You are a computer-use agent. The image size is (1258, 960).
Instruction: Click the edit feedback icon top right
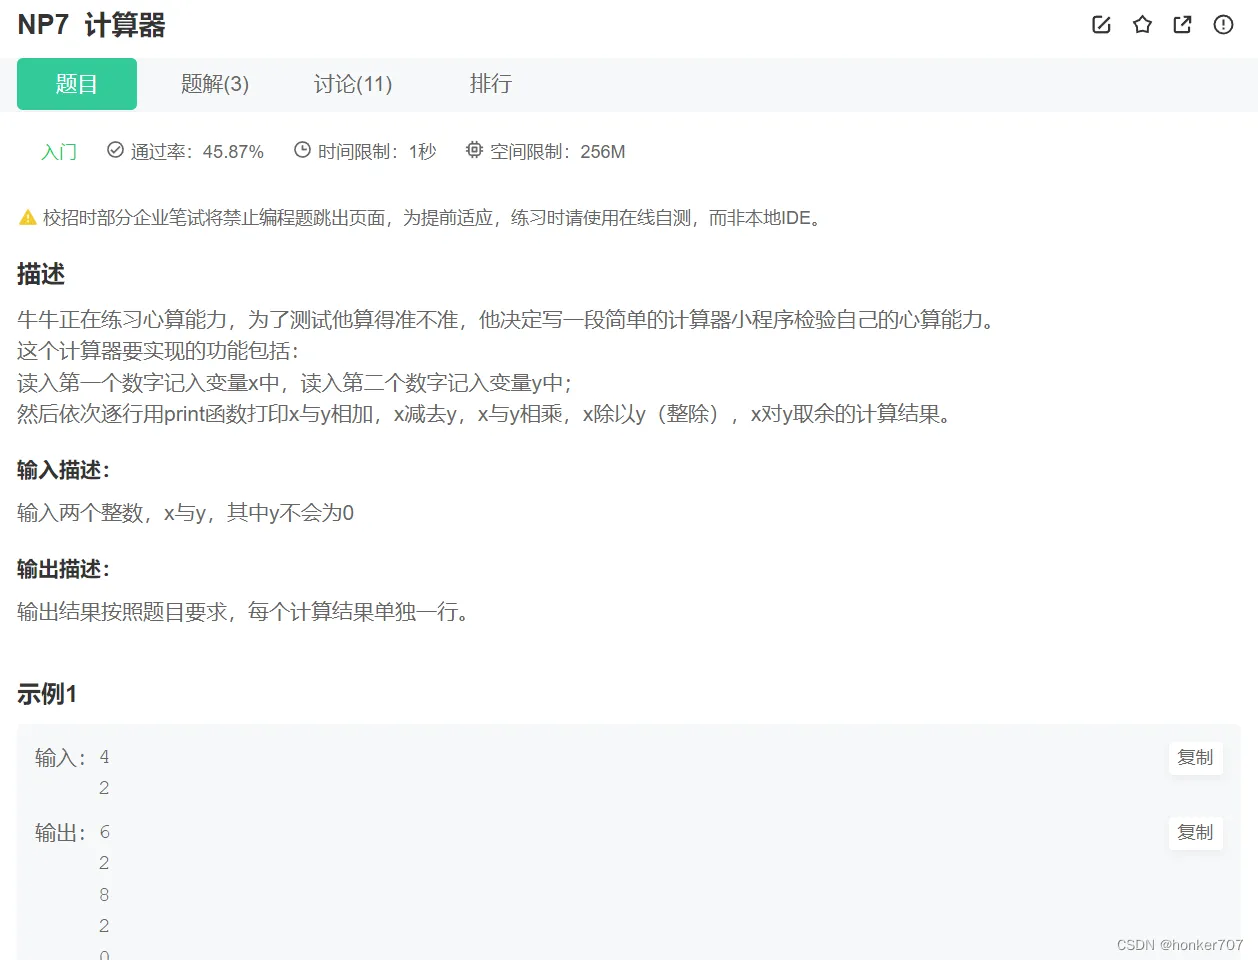(x=1101, y=25)
